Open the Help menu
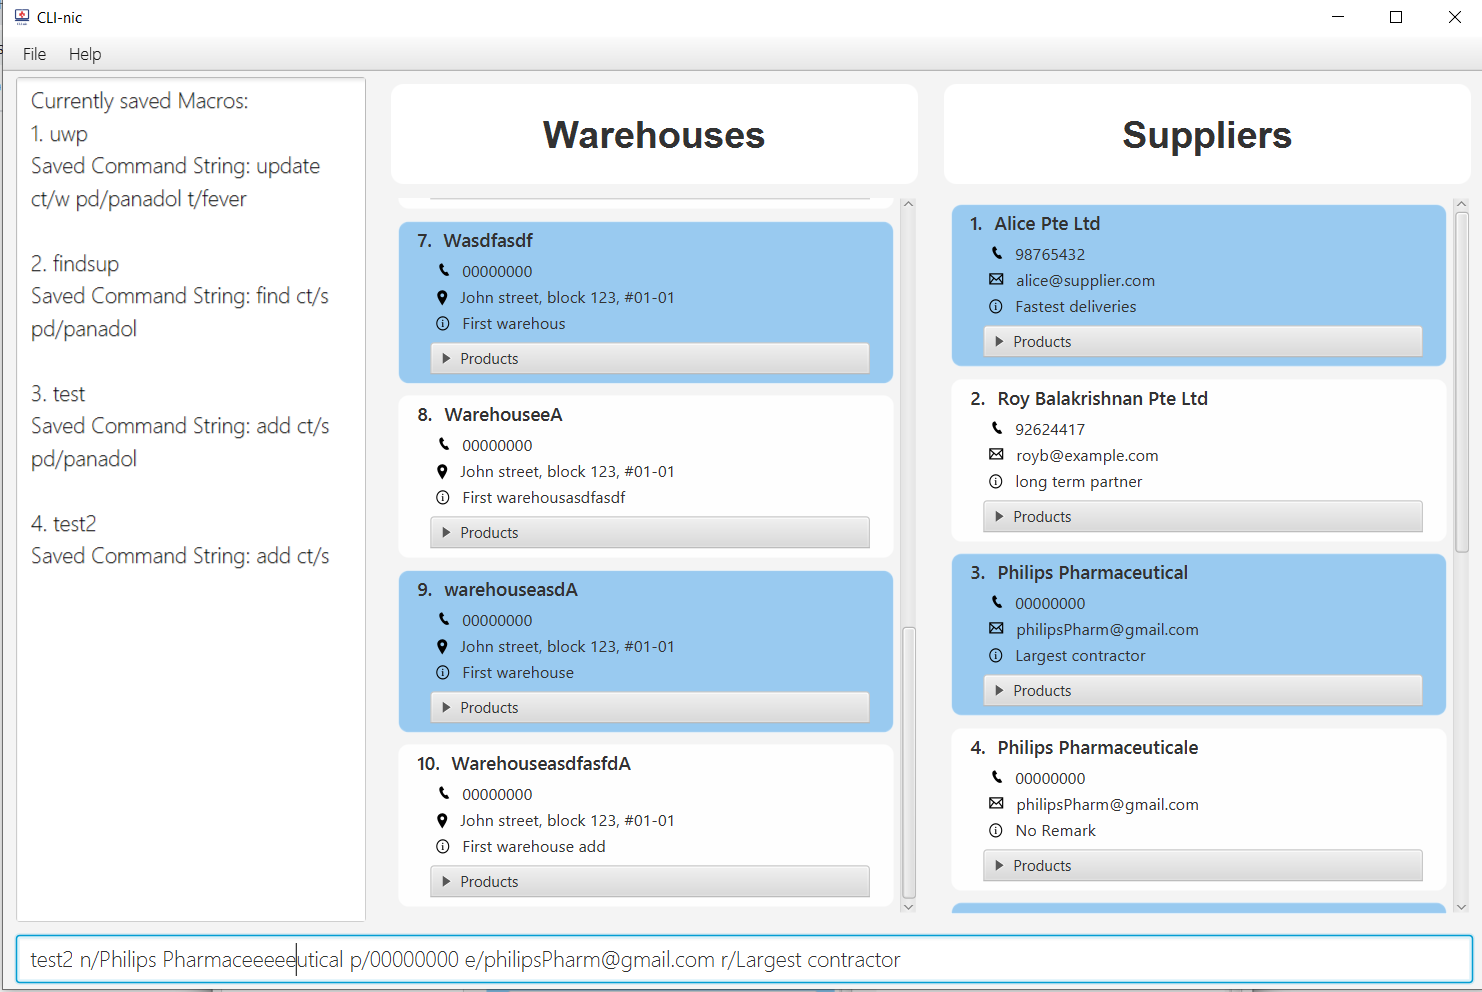The height and width of the screenshot is (992, 1482). [85, 54]
